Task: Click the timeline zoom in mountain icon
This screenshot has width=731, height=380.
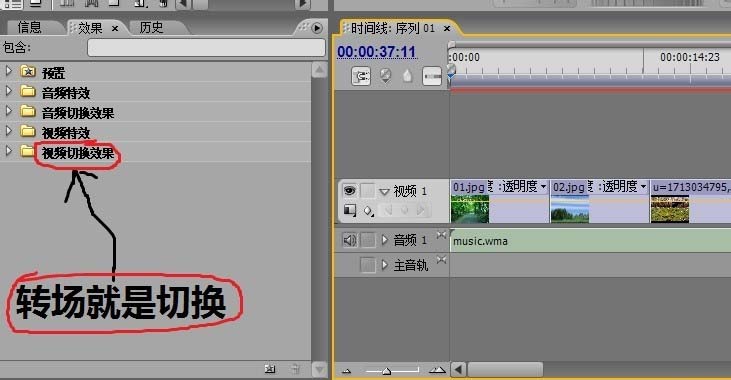Action: coord(437,370)
